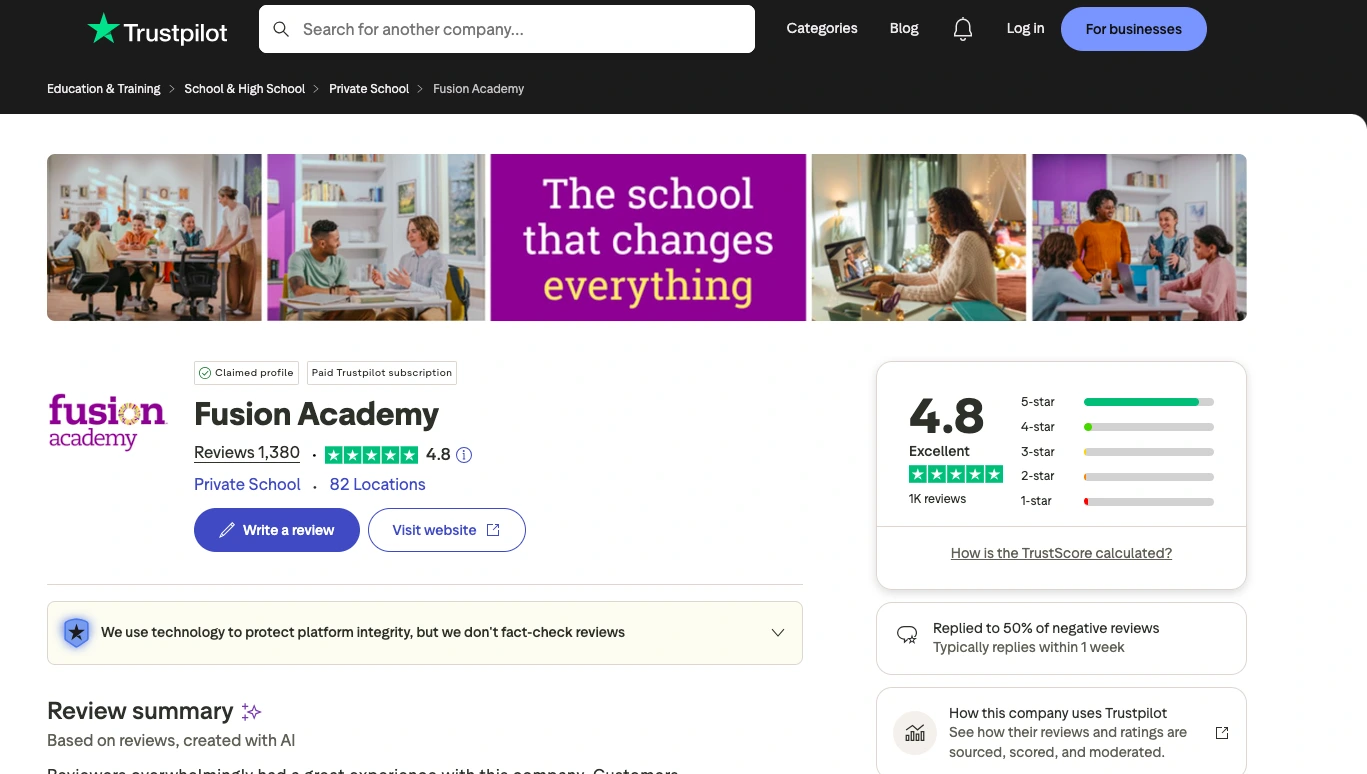Click the external link icon in Trustpilot usage card
This screenshot has height=774, width=1367.
(x=1221, y=733)
